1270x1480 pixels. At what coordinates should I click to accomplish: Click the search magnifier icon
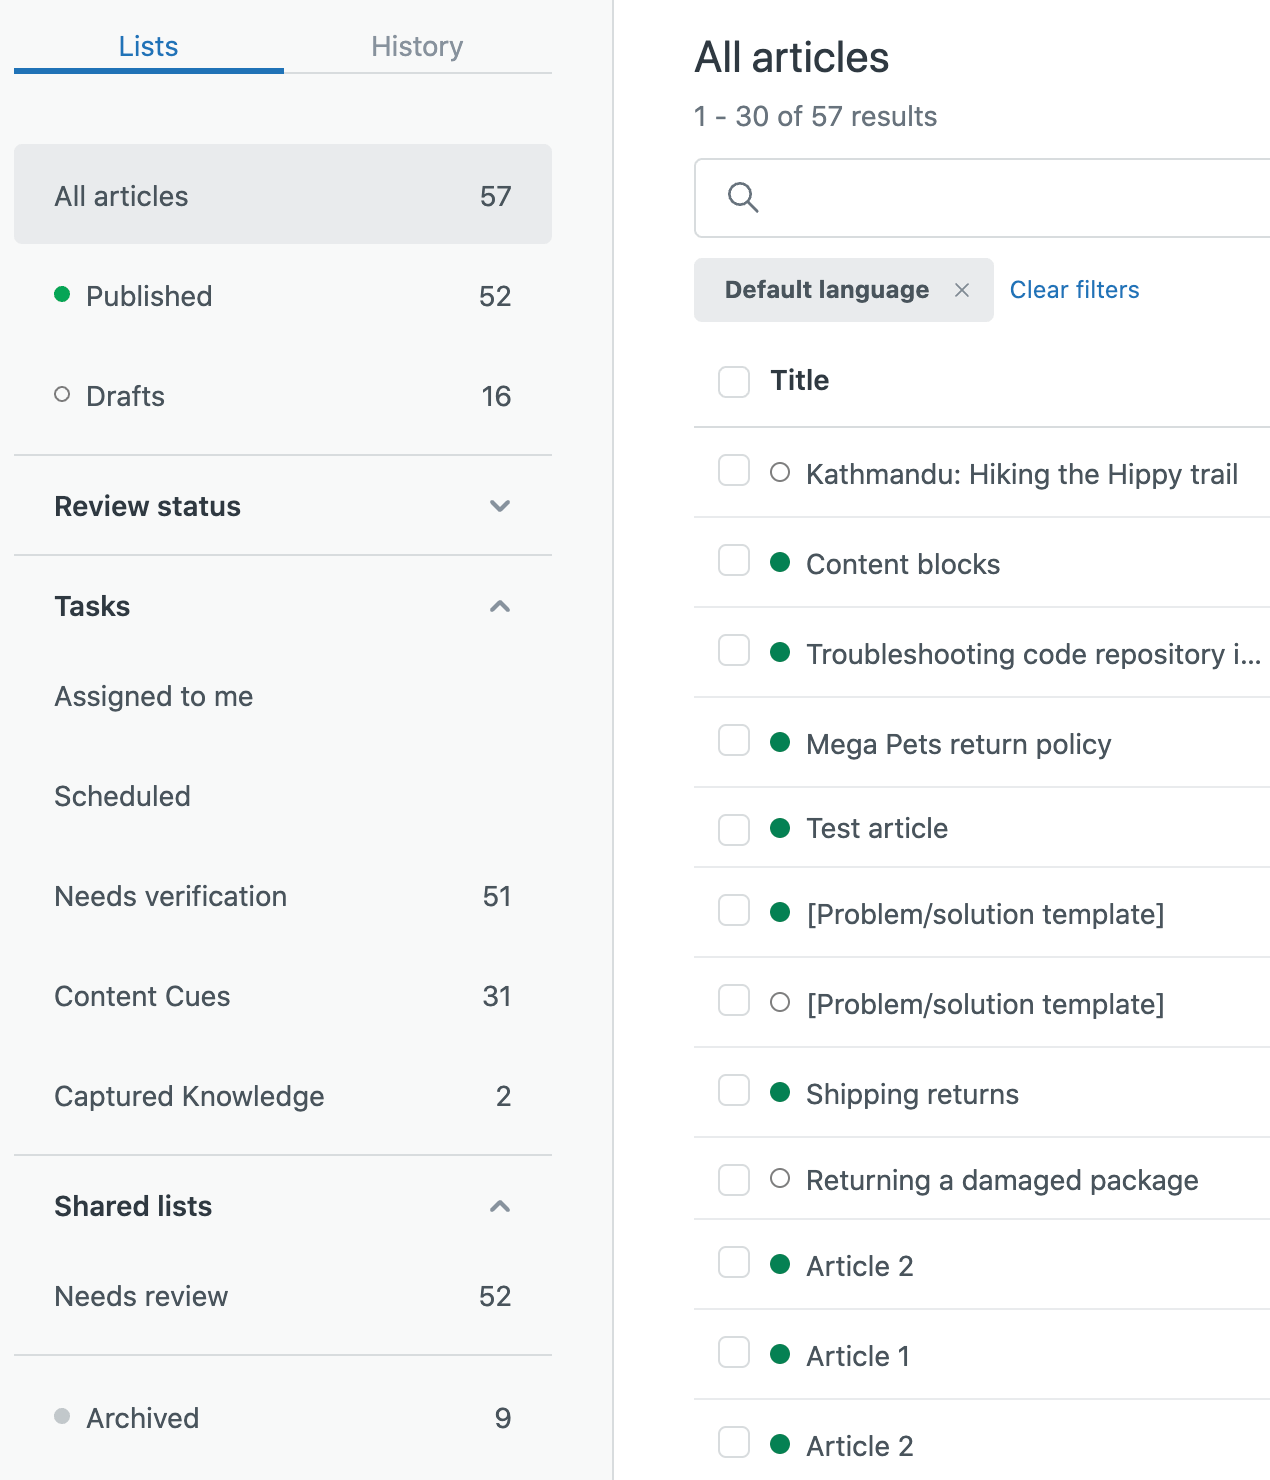pyautogui.click(x=743, y=197)
